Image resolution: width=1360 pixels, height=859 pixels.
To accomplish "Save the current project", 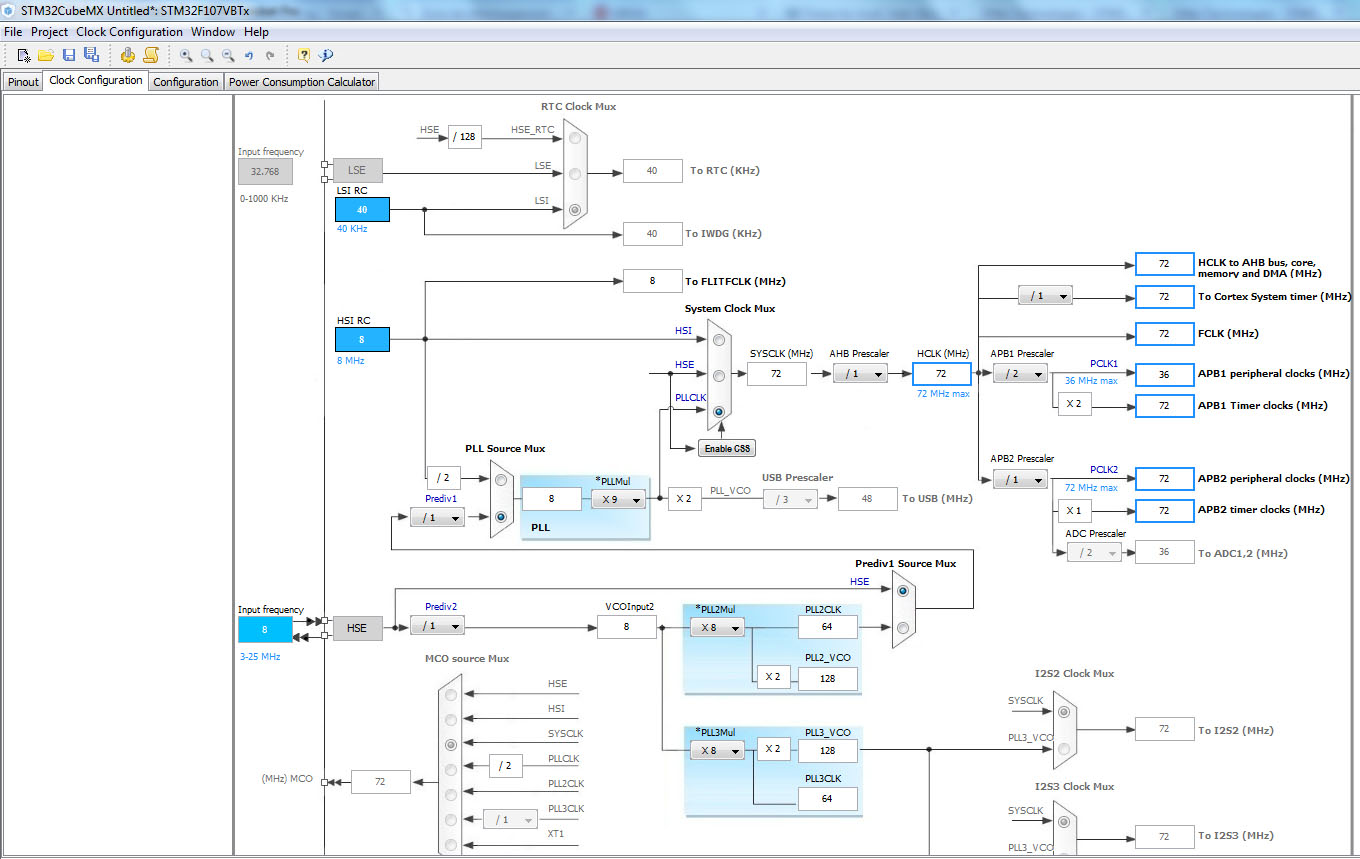I will point(68,55).
